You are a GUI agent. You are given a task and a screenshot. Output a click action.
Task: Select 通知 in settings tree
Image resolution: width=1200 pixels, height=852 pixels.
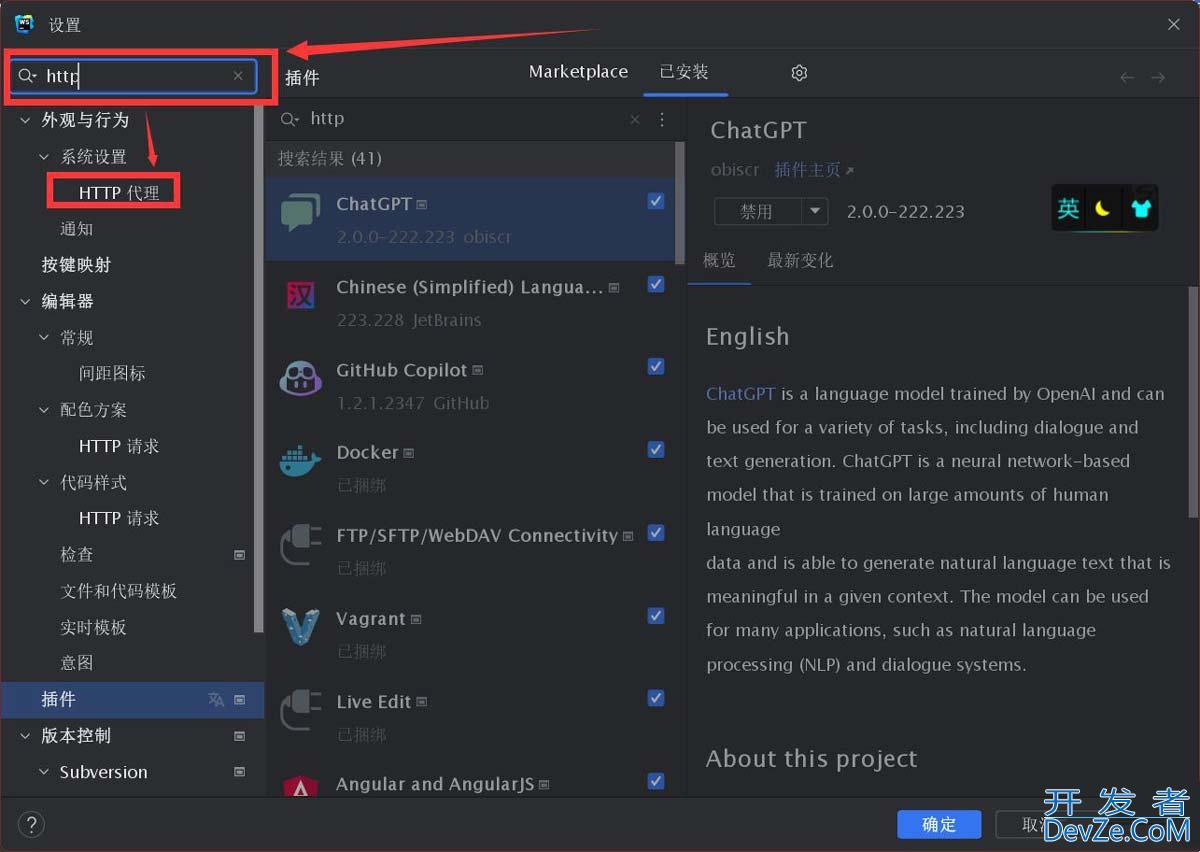coord(76,229)
